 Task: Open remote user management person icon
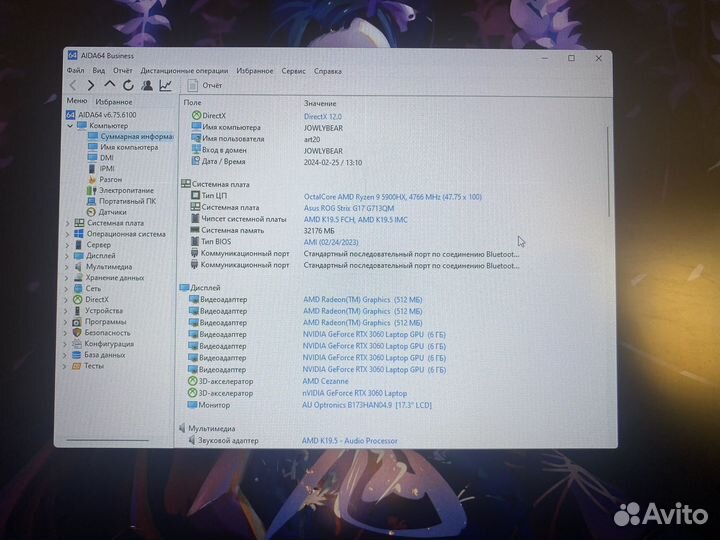click(147, 85)
